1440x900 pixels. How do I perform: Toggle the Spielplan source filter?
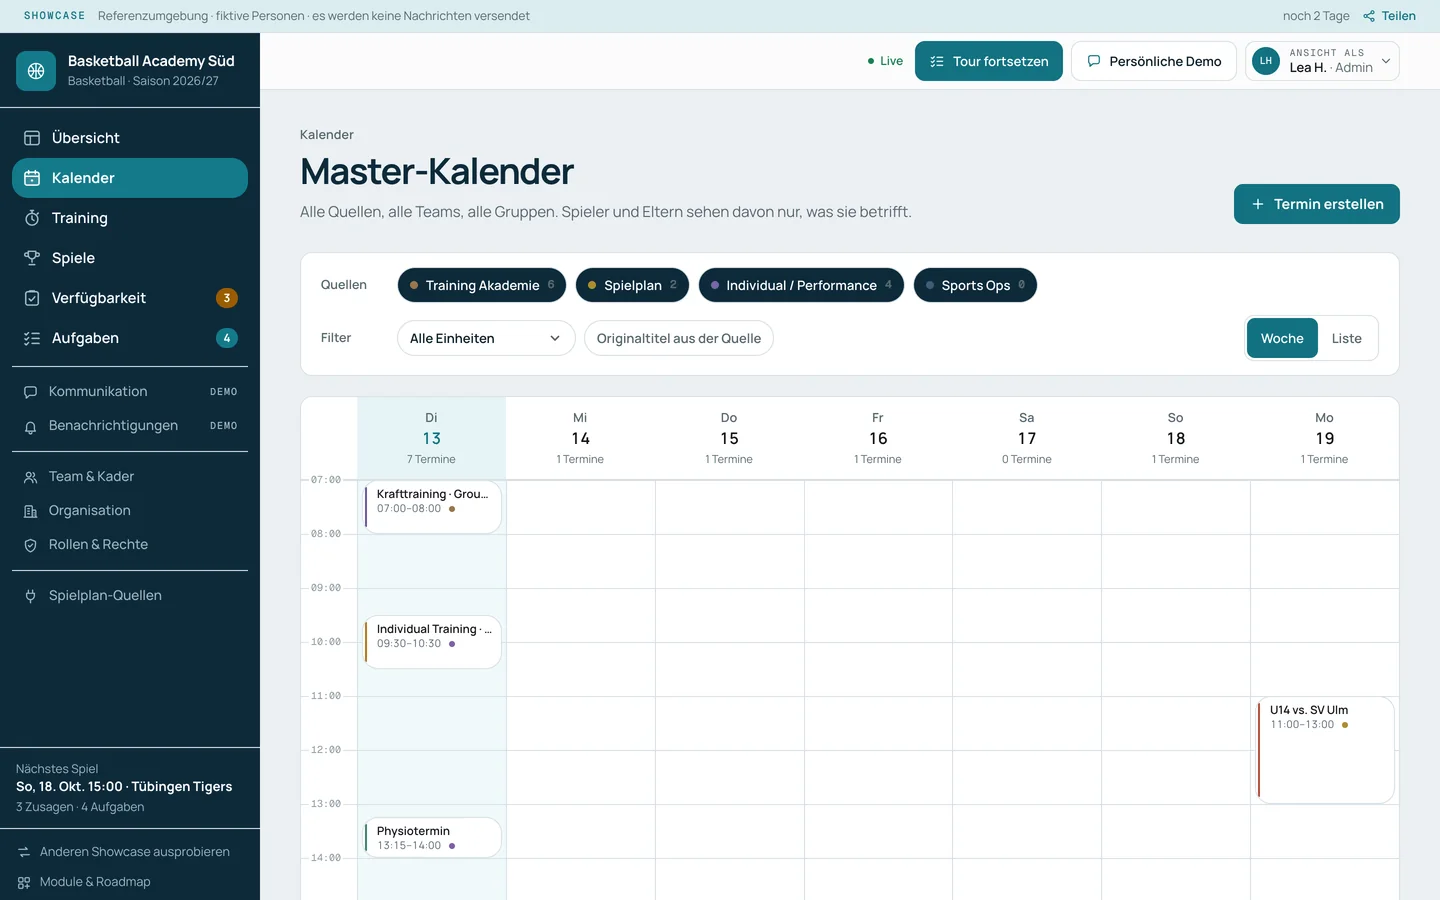[x=632, y=285]
